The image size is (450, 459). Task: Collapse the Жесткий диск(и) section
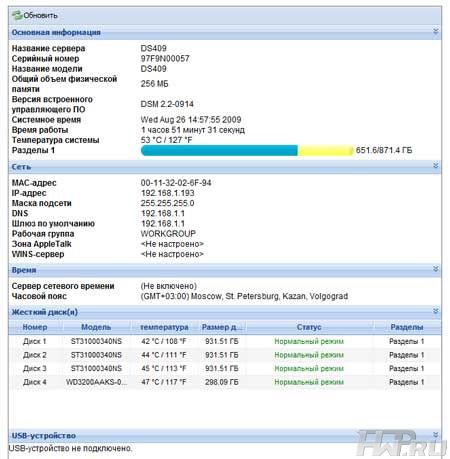pyautogui.click(x=435, y=311)
